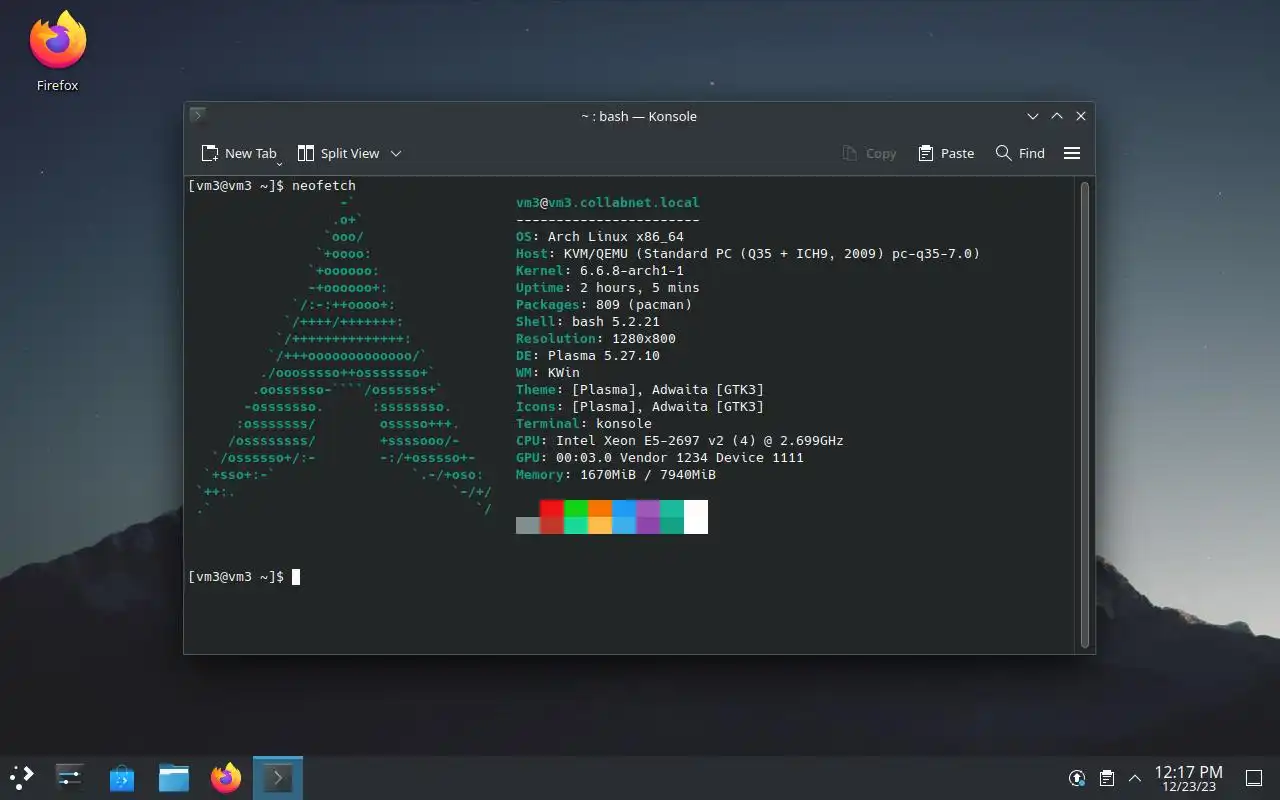Click the Konsole vertical scrollbar

coord(1085,414)
